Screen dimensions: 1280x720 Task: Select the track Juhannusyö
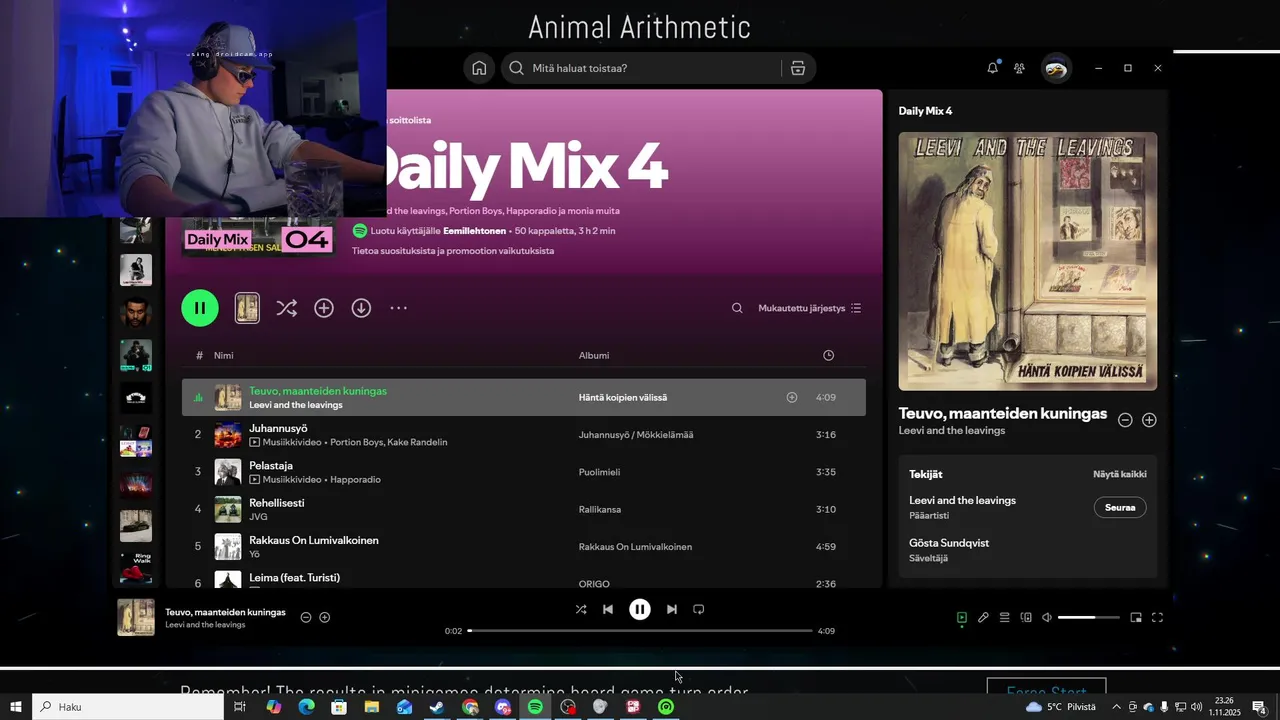coord(278,428)
